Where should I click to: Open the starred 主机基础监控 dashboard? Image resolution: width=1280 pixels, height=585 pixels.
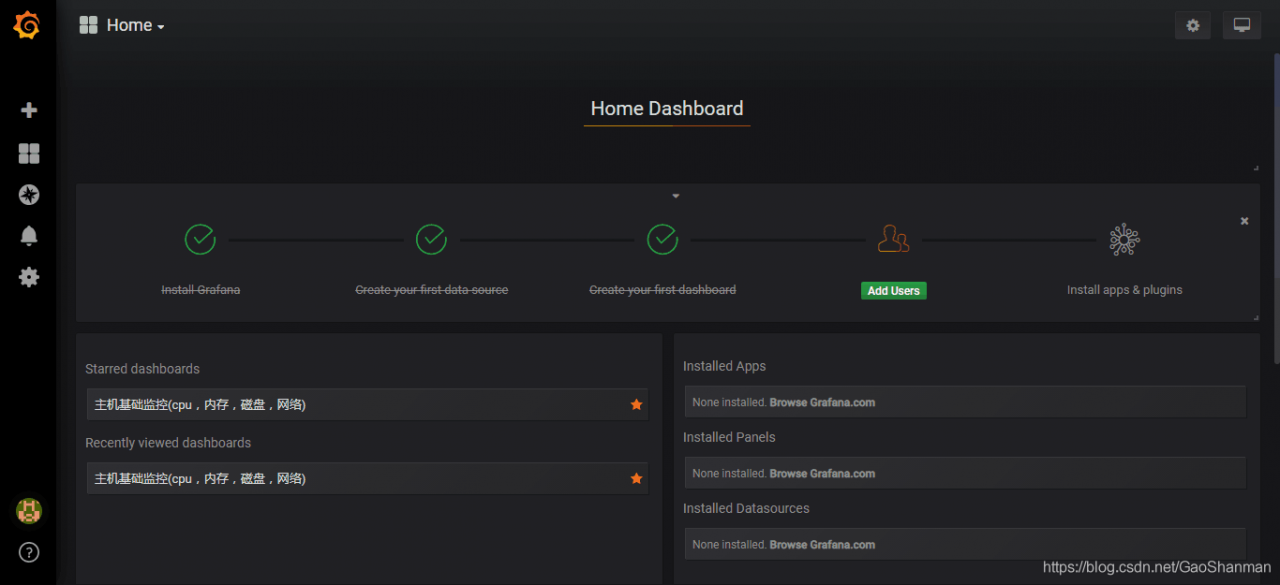pyautogui.click(x=367, y=404)
